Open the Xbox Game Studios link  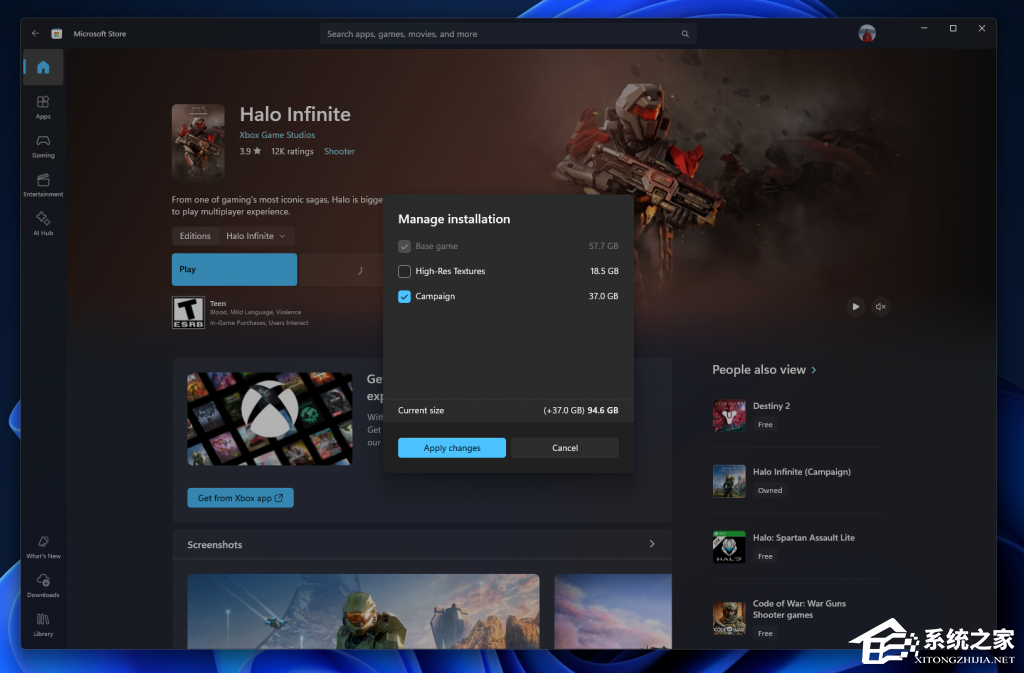point(277,134)
